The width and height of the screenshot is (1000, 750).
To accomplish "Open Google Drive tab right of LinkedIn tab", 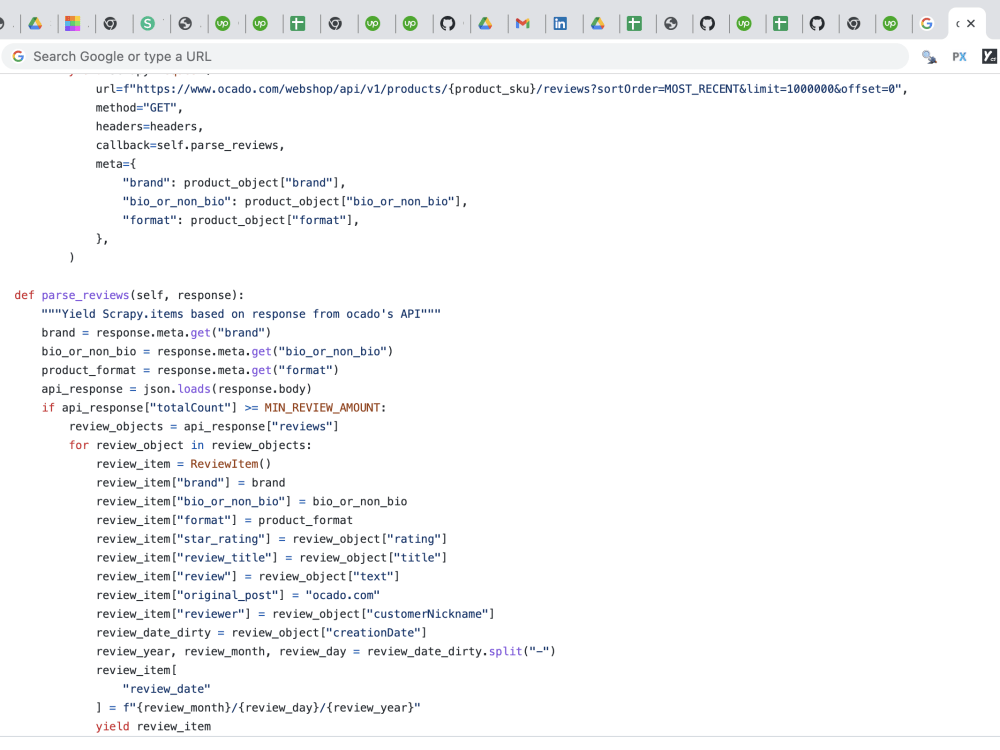I will click(598, 24).
